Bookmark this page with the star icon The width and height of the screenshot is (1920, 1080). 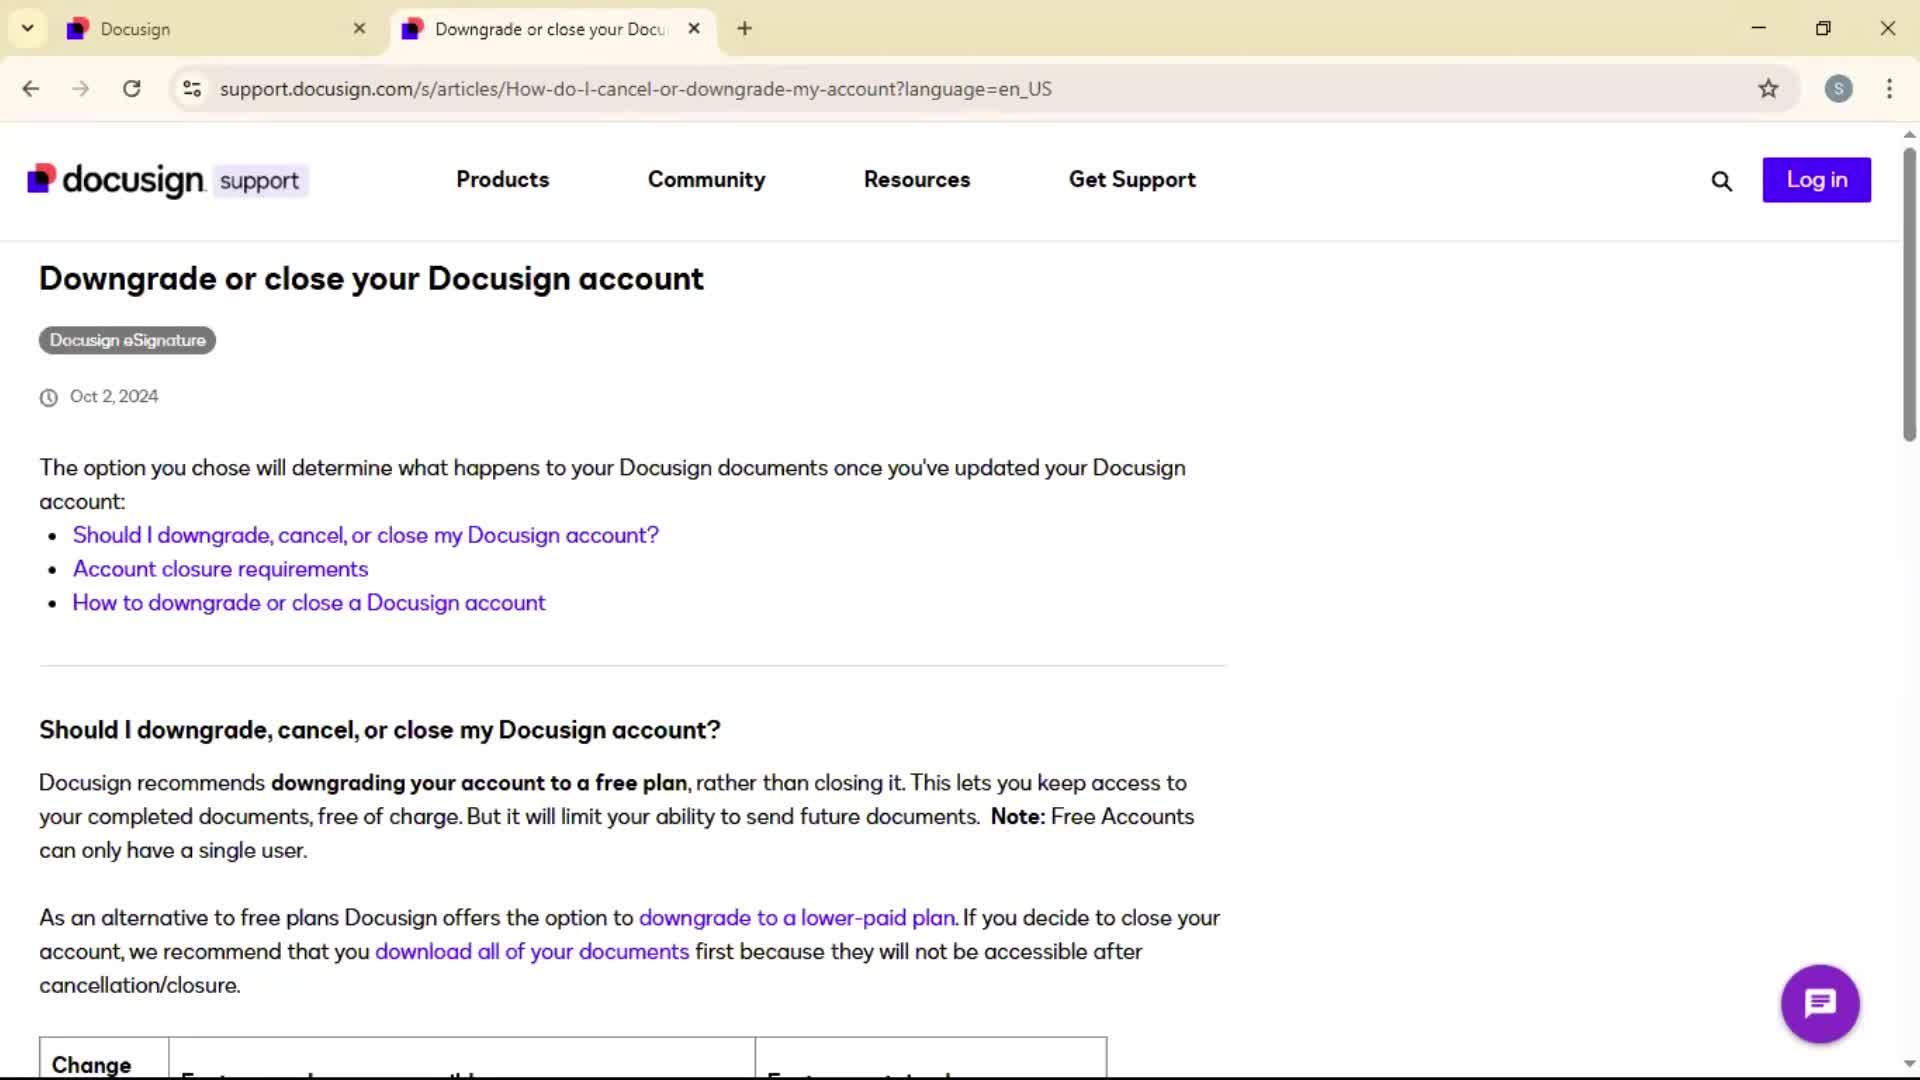click(x=1768, y=89)
